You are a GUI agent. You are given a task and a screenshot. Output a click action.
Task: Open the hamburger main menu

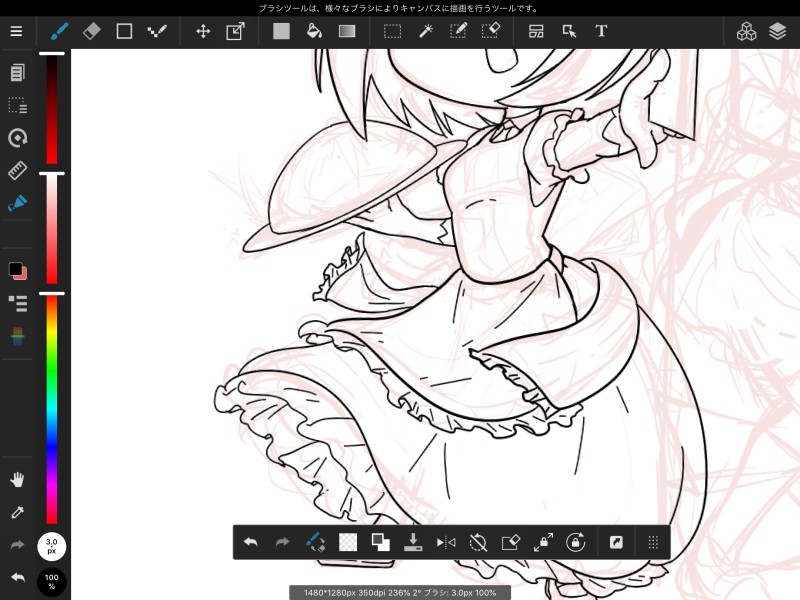[x=16, y=31]
